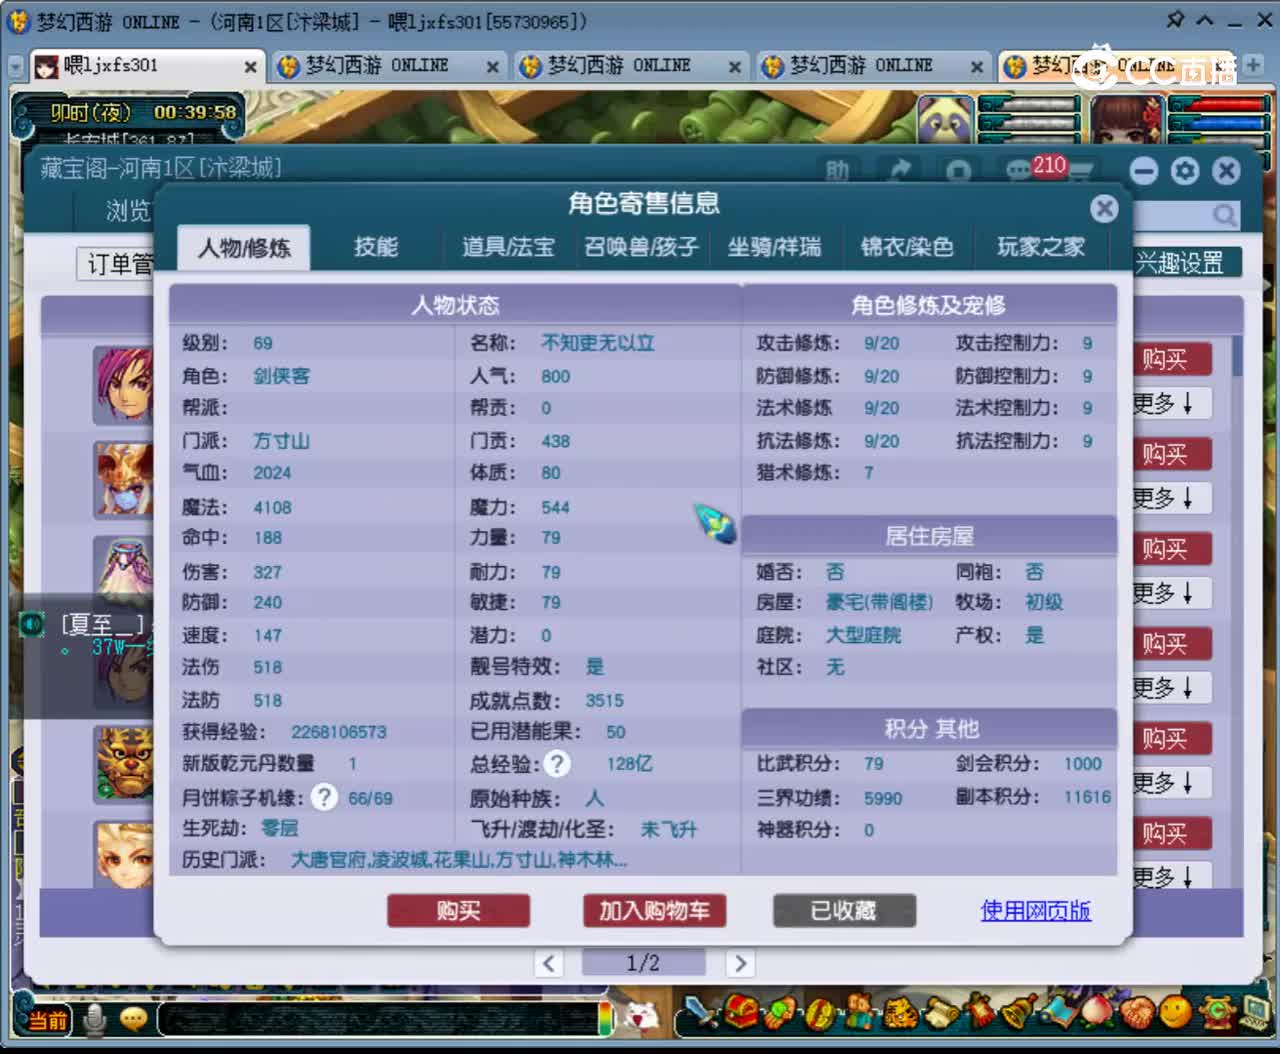Switch to the 技能 tab
The width and height of the screenshot is (1280, 1054).
pyautogui.click(x=376, y=247)
